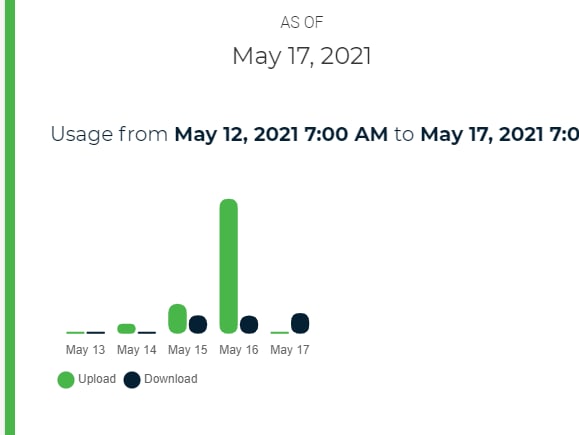Select the May 17 download bar

(x=300, y=323)
